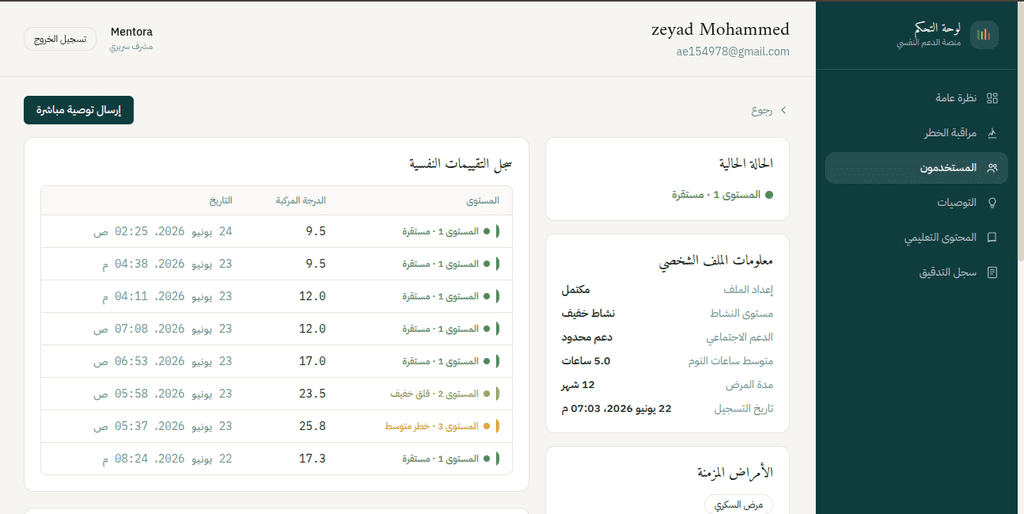Click الأمراض المزمنة heading
Image resolution: width=1024 pixels, height=514 pixels.
coord(735,473)
